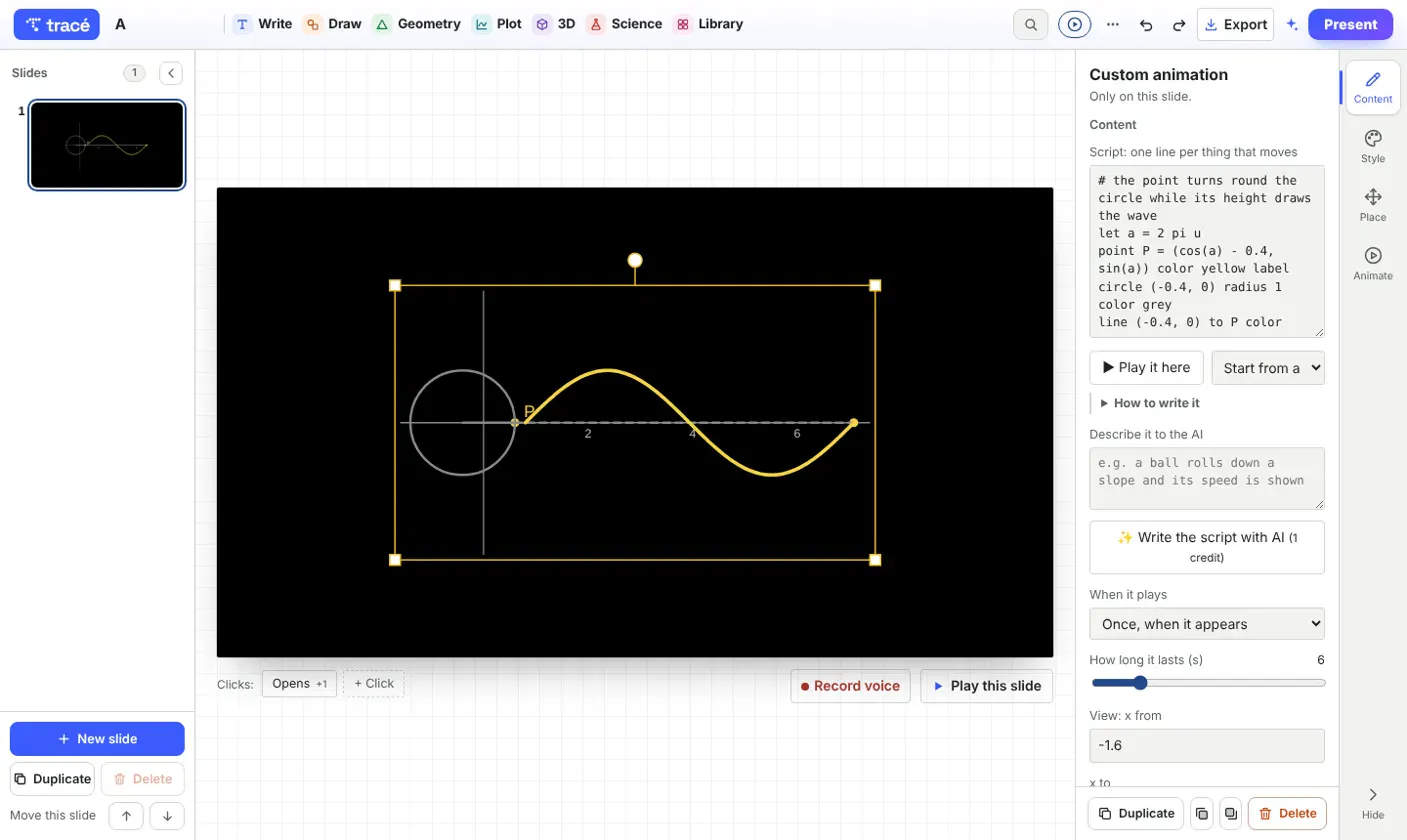Open the Style panel
The height and width of the screenshot is (840, 1407).
click(x=1373, y=146)
